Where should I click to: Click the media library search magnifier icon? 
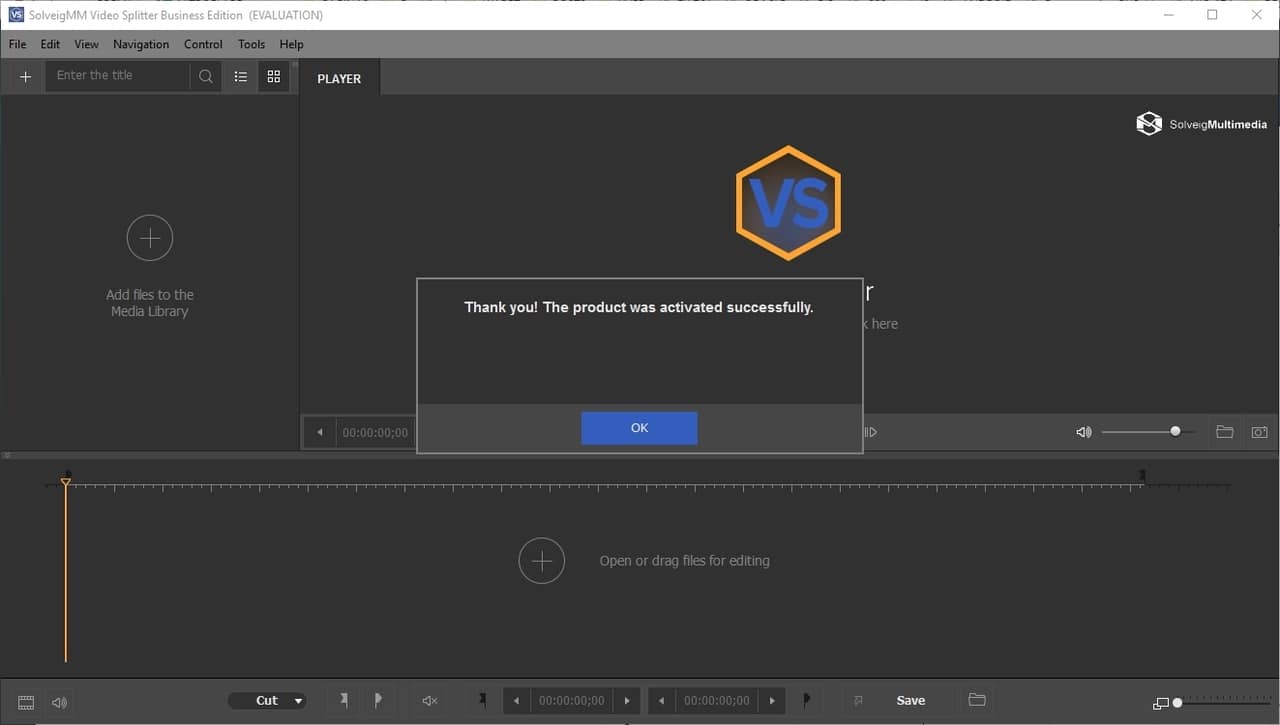(205, 76)
